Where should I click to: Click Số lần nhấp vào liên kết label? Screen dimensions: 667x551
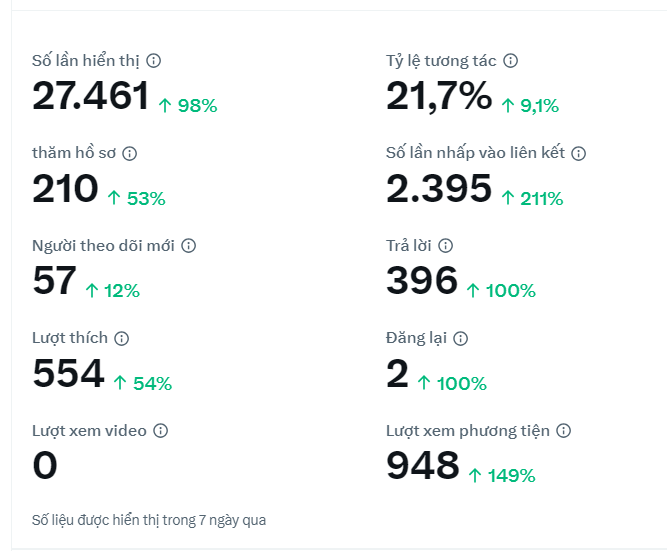point(475,153)
